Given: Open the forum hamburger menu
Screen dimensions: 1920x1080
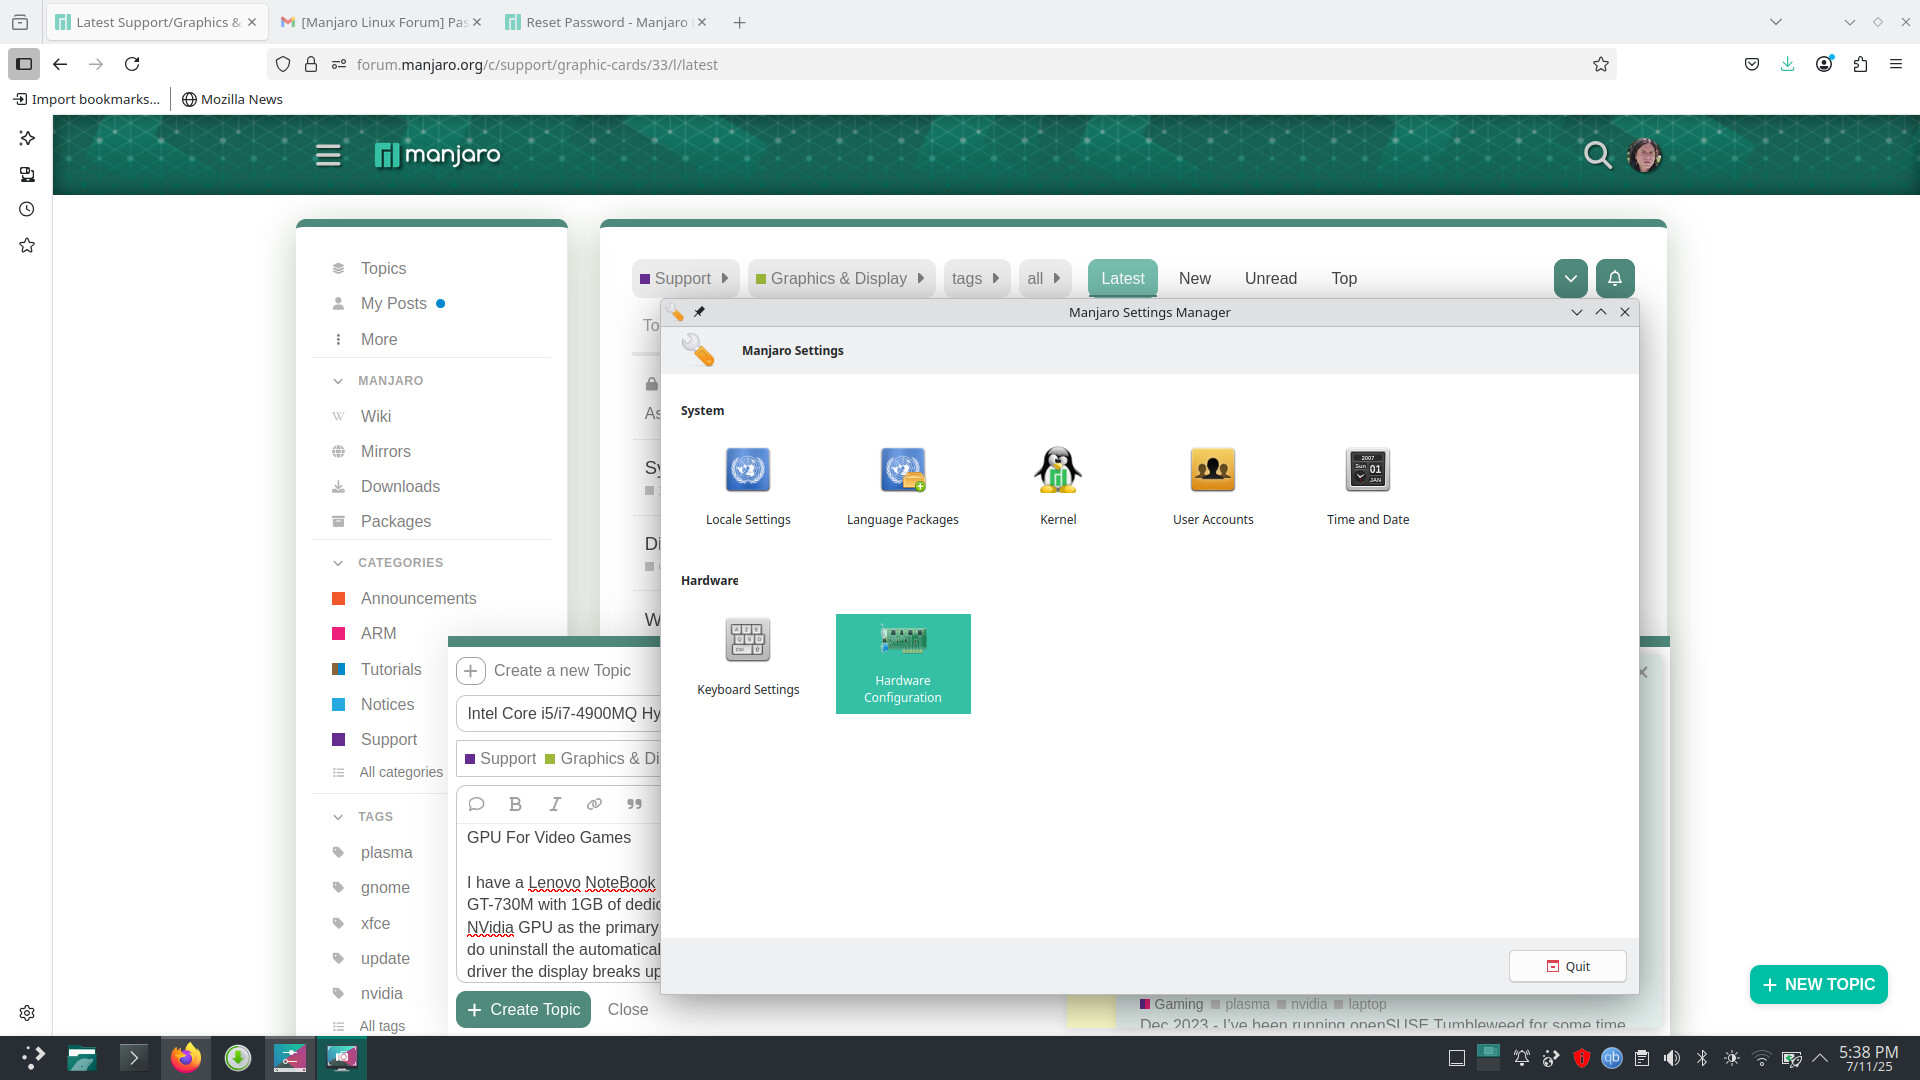Looking at the screenshot, I should point(328,155).
